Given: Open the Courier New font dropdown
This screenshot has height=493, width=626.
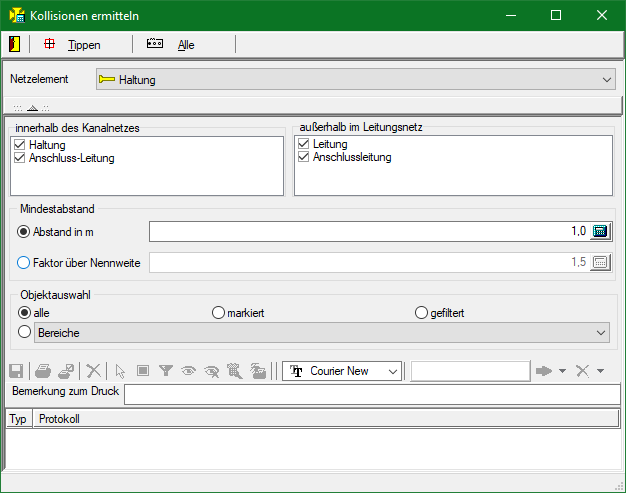Looking at the screenshot, I should tap(392, 371).
